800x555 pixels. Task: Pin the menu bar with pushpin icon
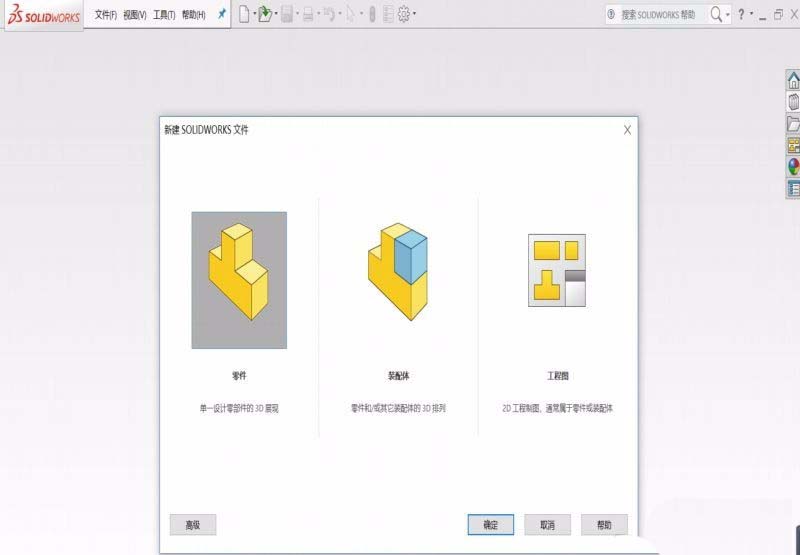click(x=221, y=14)
